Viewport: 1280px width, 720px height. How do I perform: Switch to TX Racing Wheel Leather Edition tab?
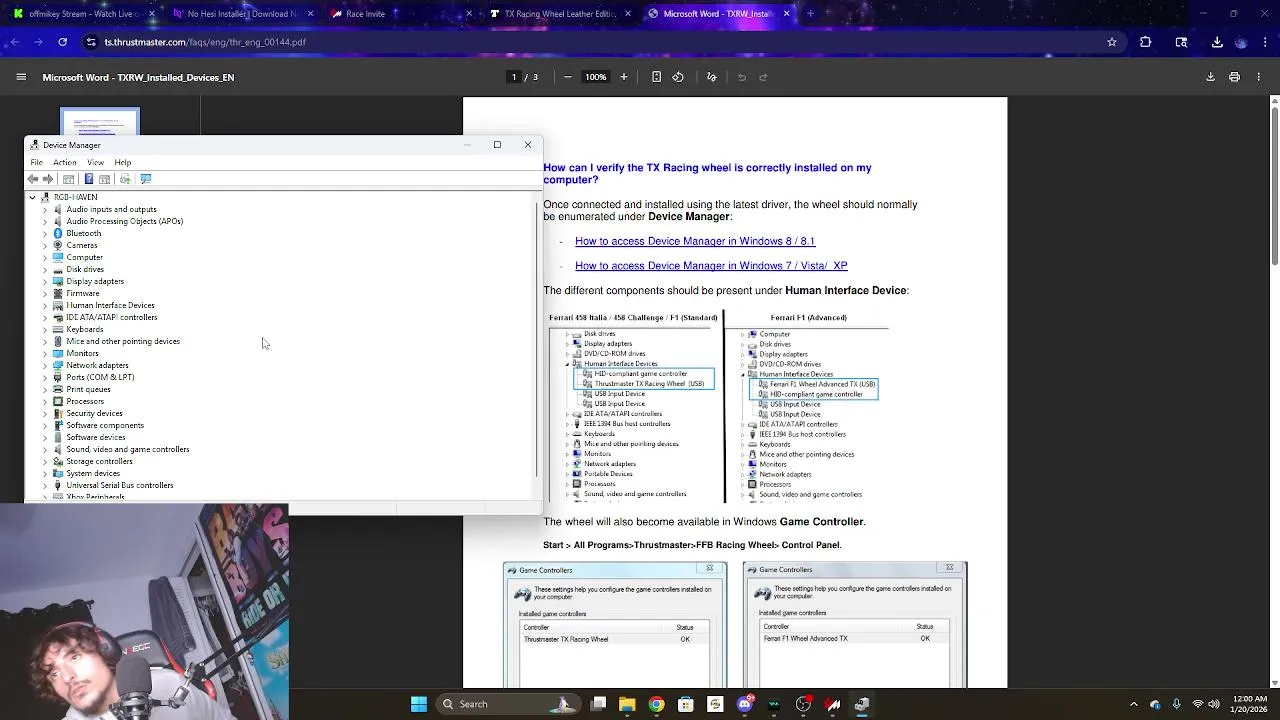tap(560, 14)
